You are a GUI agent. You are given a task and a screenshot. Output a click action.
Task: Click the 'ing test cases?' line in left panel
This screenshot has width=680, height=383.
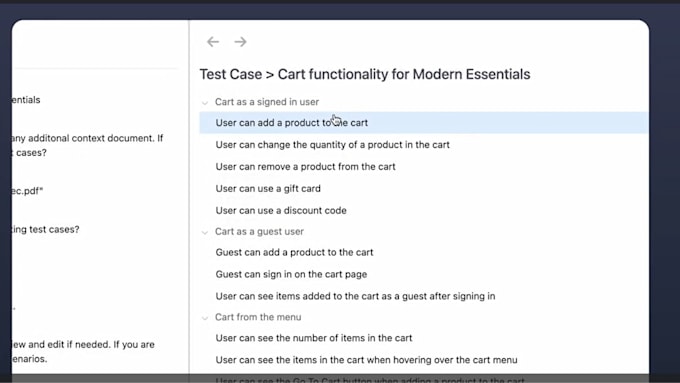coord(46,229)
